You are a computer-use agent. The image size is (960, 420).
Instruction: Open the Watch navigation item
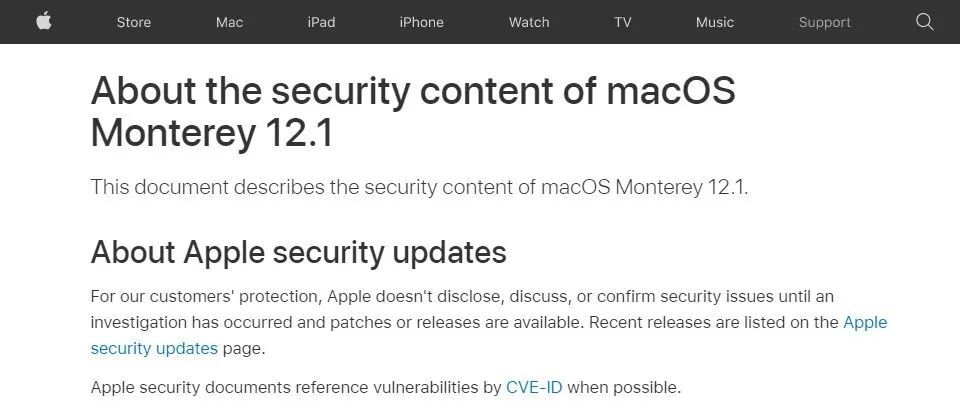pyautogui.click(x=529, y=22)
